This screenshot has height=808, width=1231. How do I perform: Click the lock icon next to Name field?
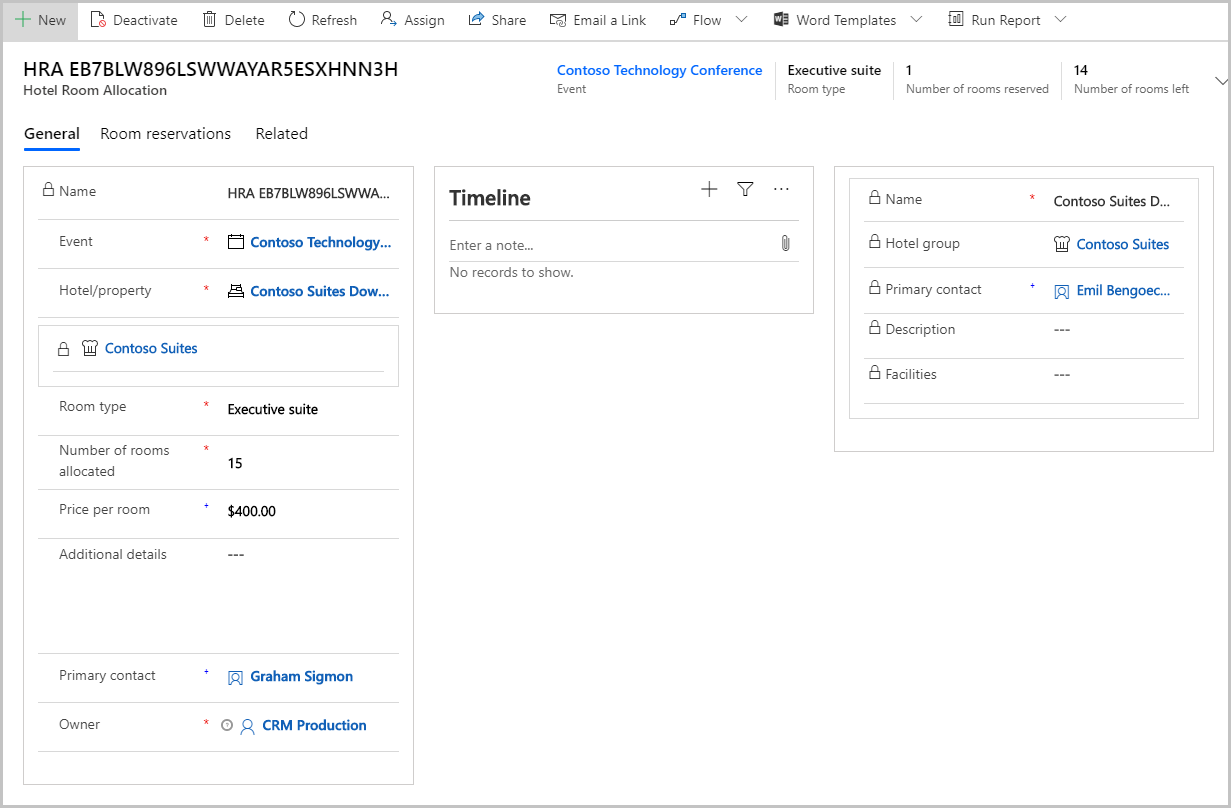[x=48, y=190]
